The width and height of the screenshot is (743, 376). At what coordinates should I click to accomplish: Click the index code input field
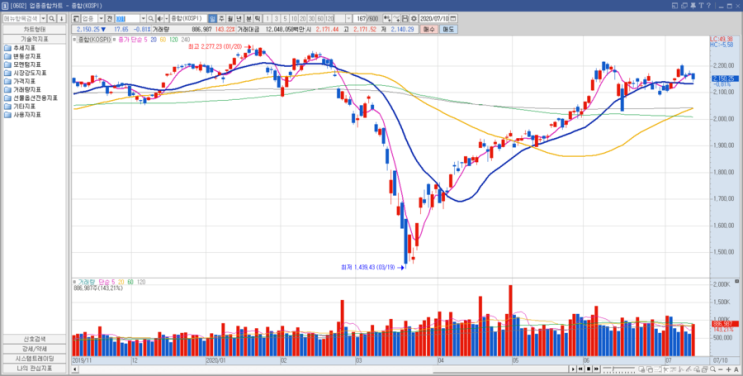click(127, 18)
